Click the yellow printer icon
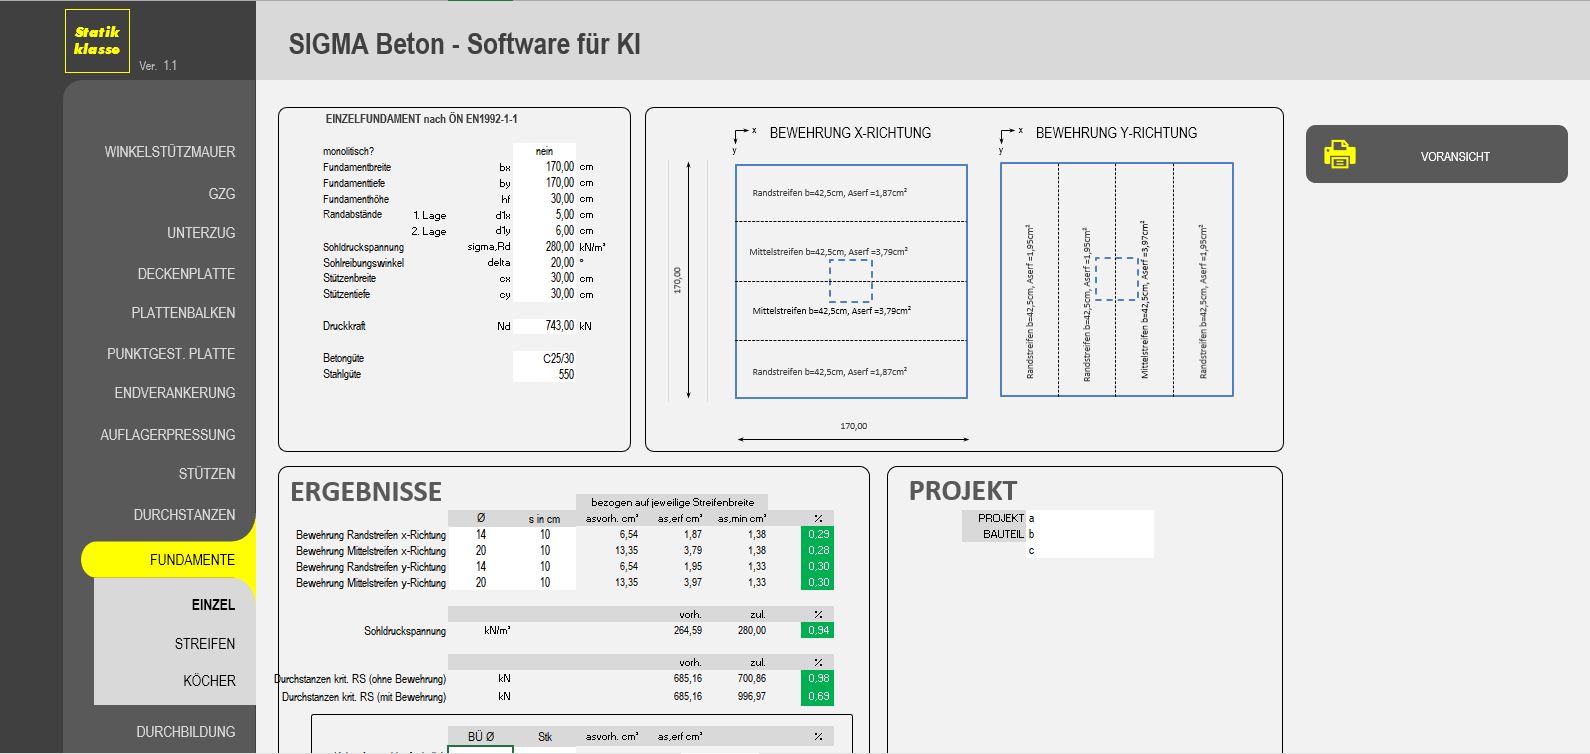 click(1339, 155)
